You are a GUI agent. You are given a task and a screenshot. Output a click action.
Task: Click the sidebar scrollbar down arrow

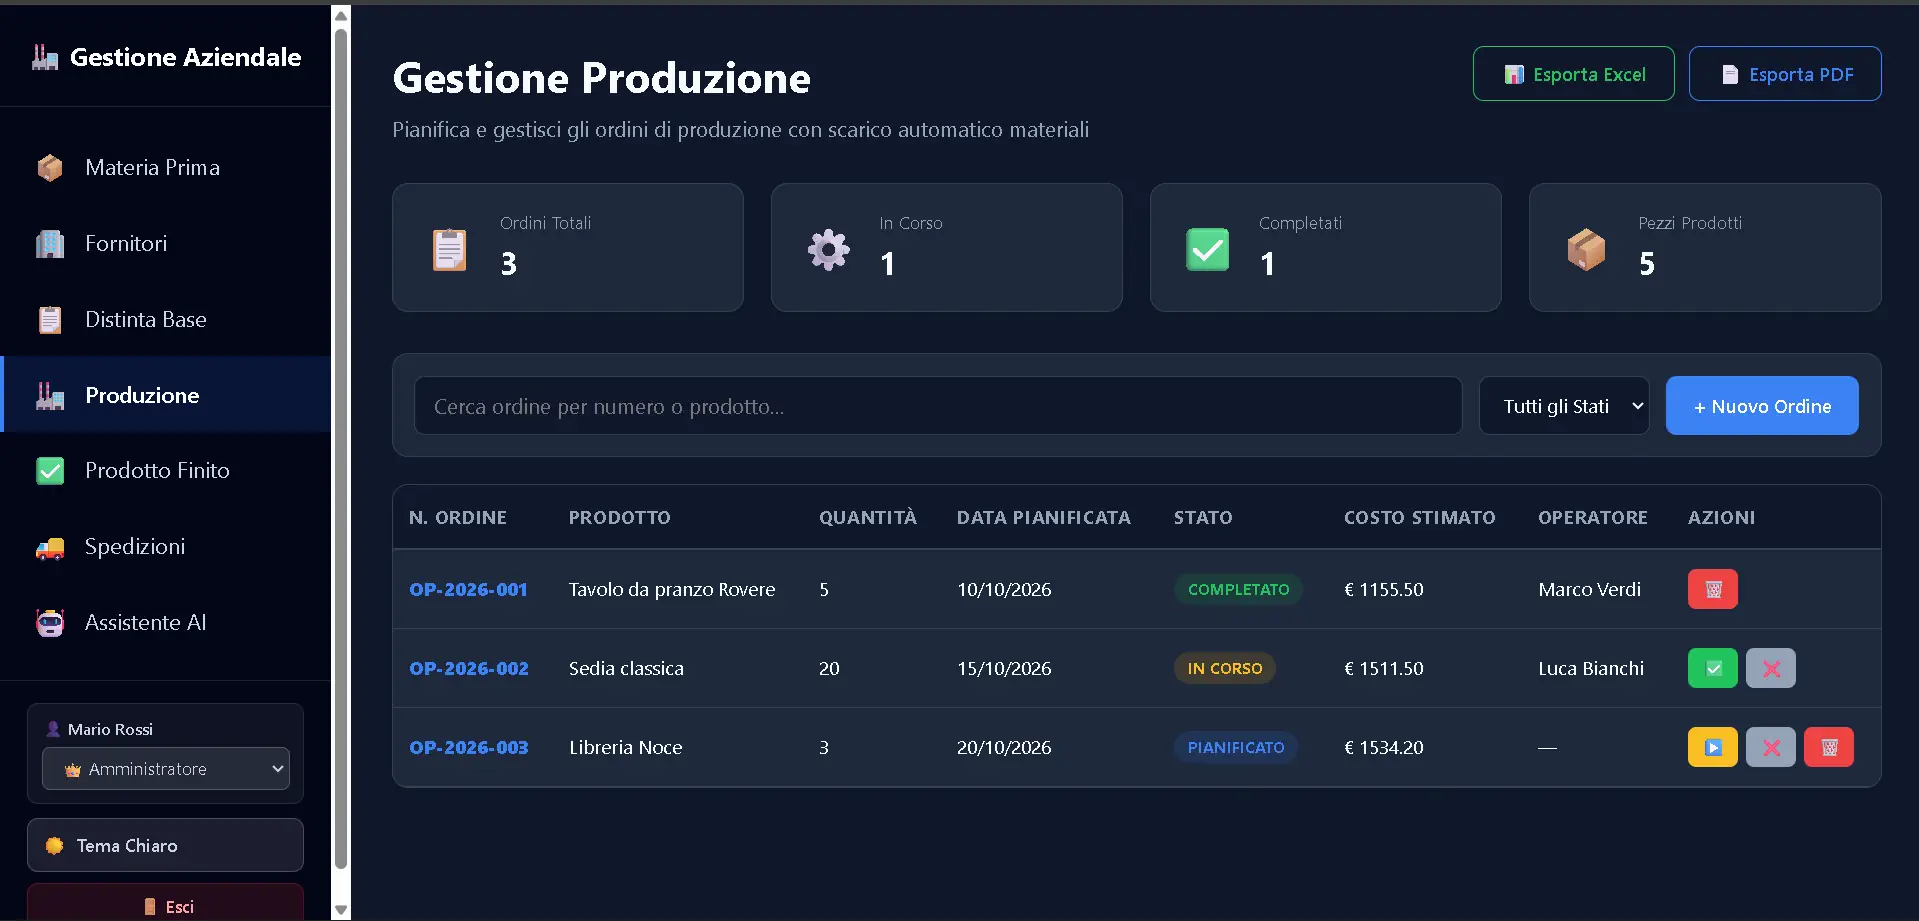click(341, 910)
